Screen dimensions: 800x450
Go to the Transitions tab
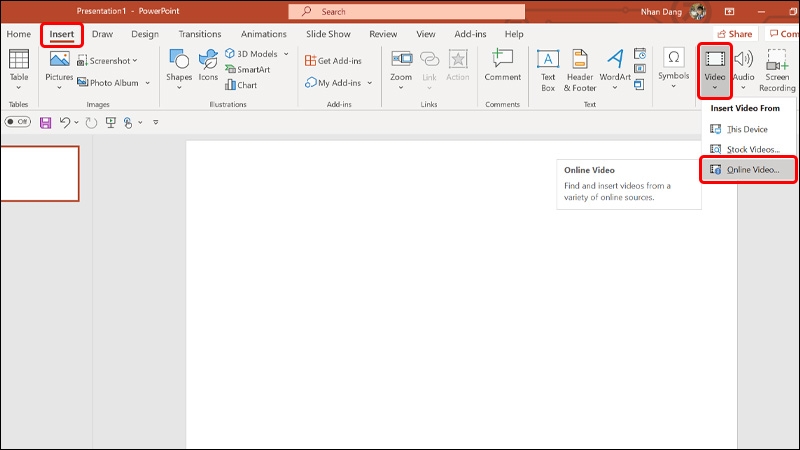200,34
